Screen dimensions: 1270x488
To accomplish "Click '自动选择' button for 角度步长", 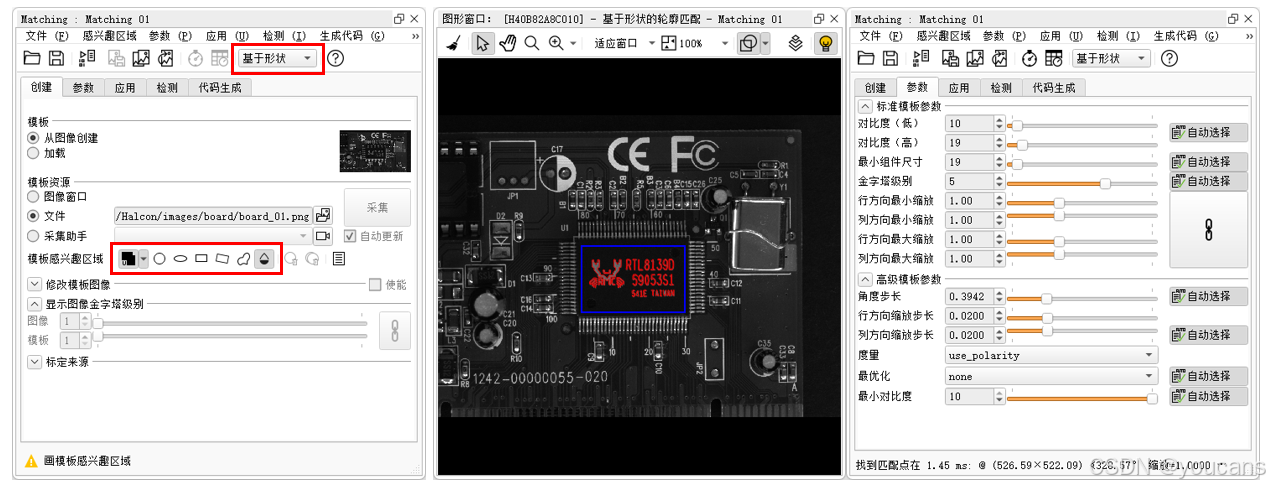I will coord(1208,296).
